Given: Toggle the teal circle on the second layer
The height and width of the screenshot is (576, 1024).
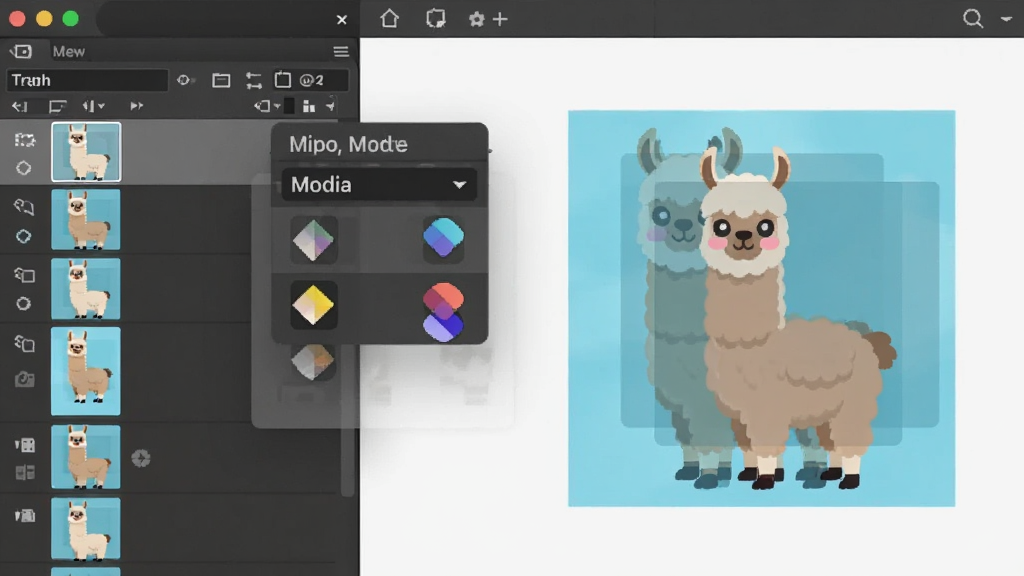Looking at the screenshot, I should [x=24, y=236].
